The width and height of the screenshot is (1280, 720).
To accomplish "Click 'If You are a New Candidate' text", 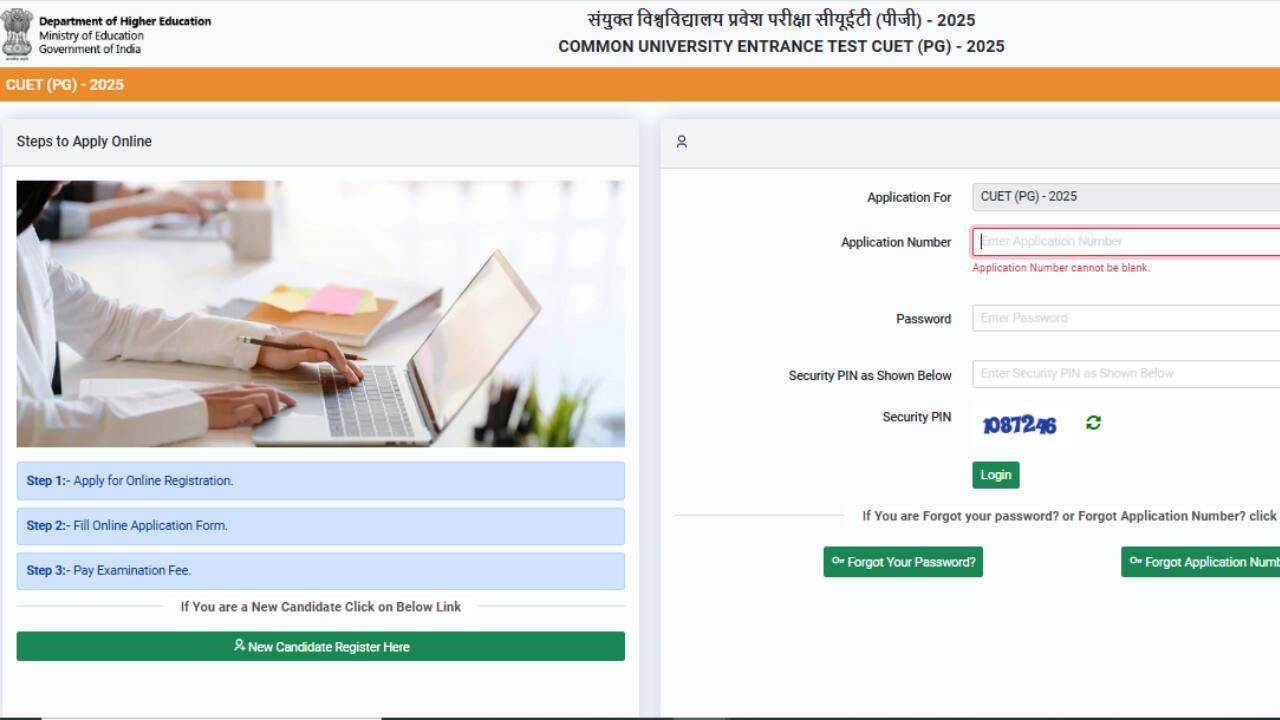I will (321, 607).
